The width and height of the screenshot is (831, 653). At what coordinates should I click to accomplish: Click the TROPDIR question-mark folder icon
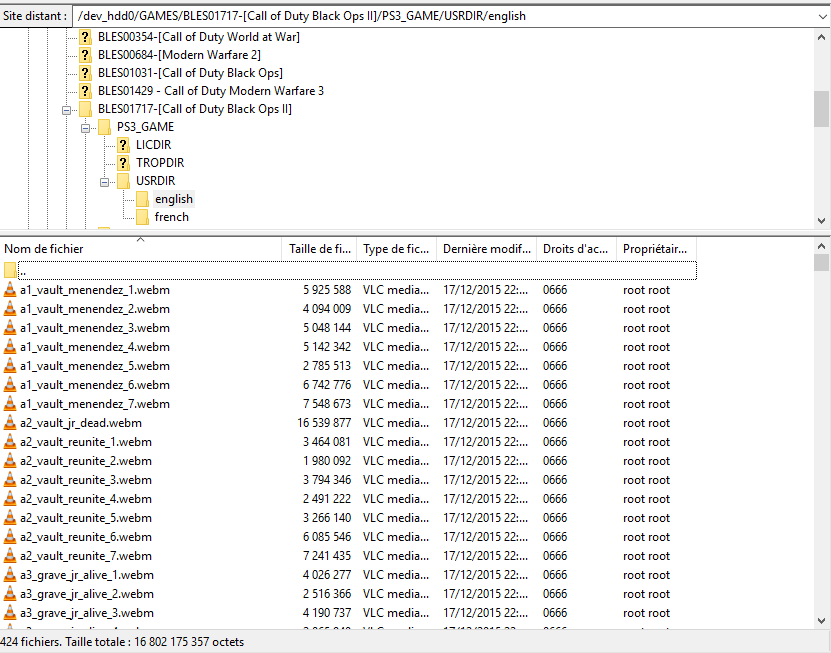tap(123, 163)
